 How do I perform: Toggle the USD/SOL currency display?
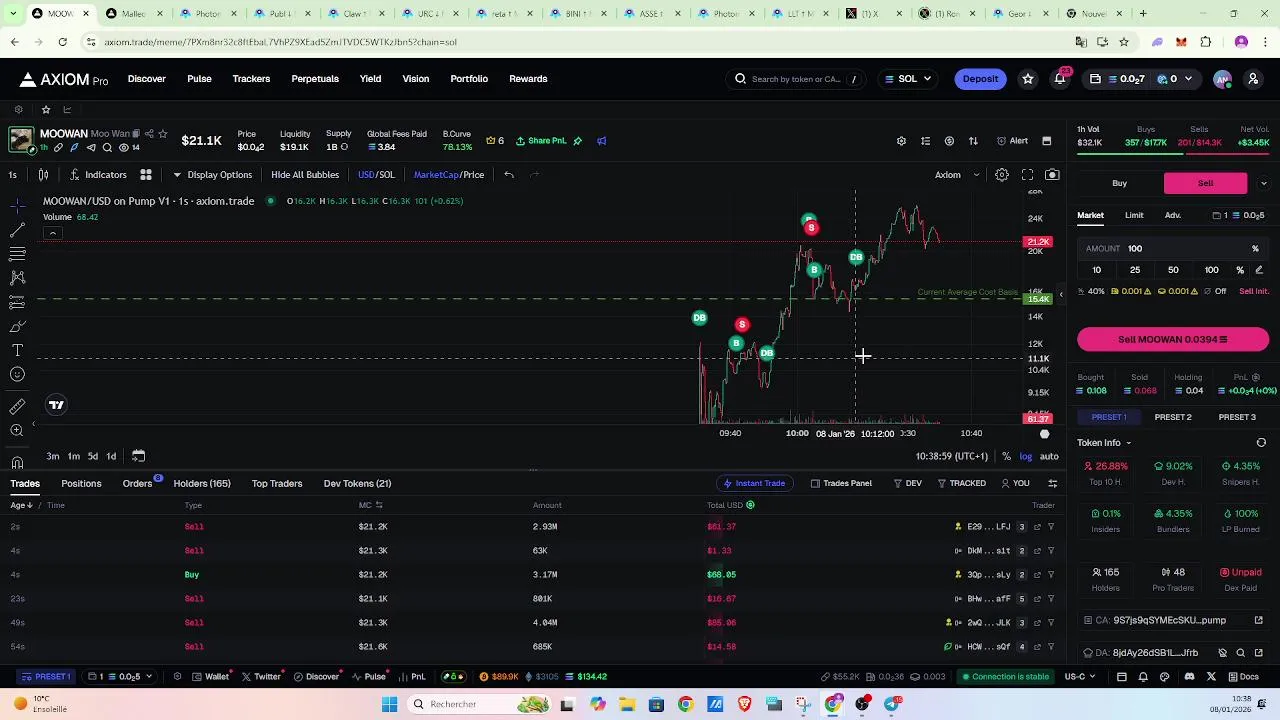[x=376, y=175]
